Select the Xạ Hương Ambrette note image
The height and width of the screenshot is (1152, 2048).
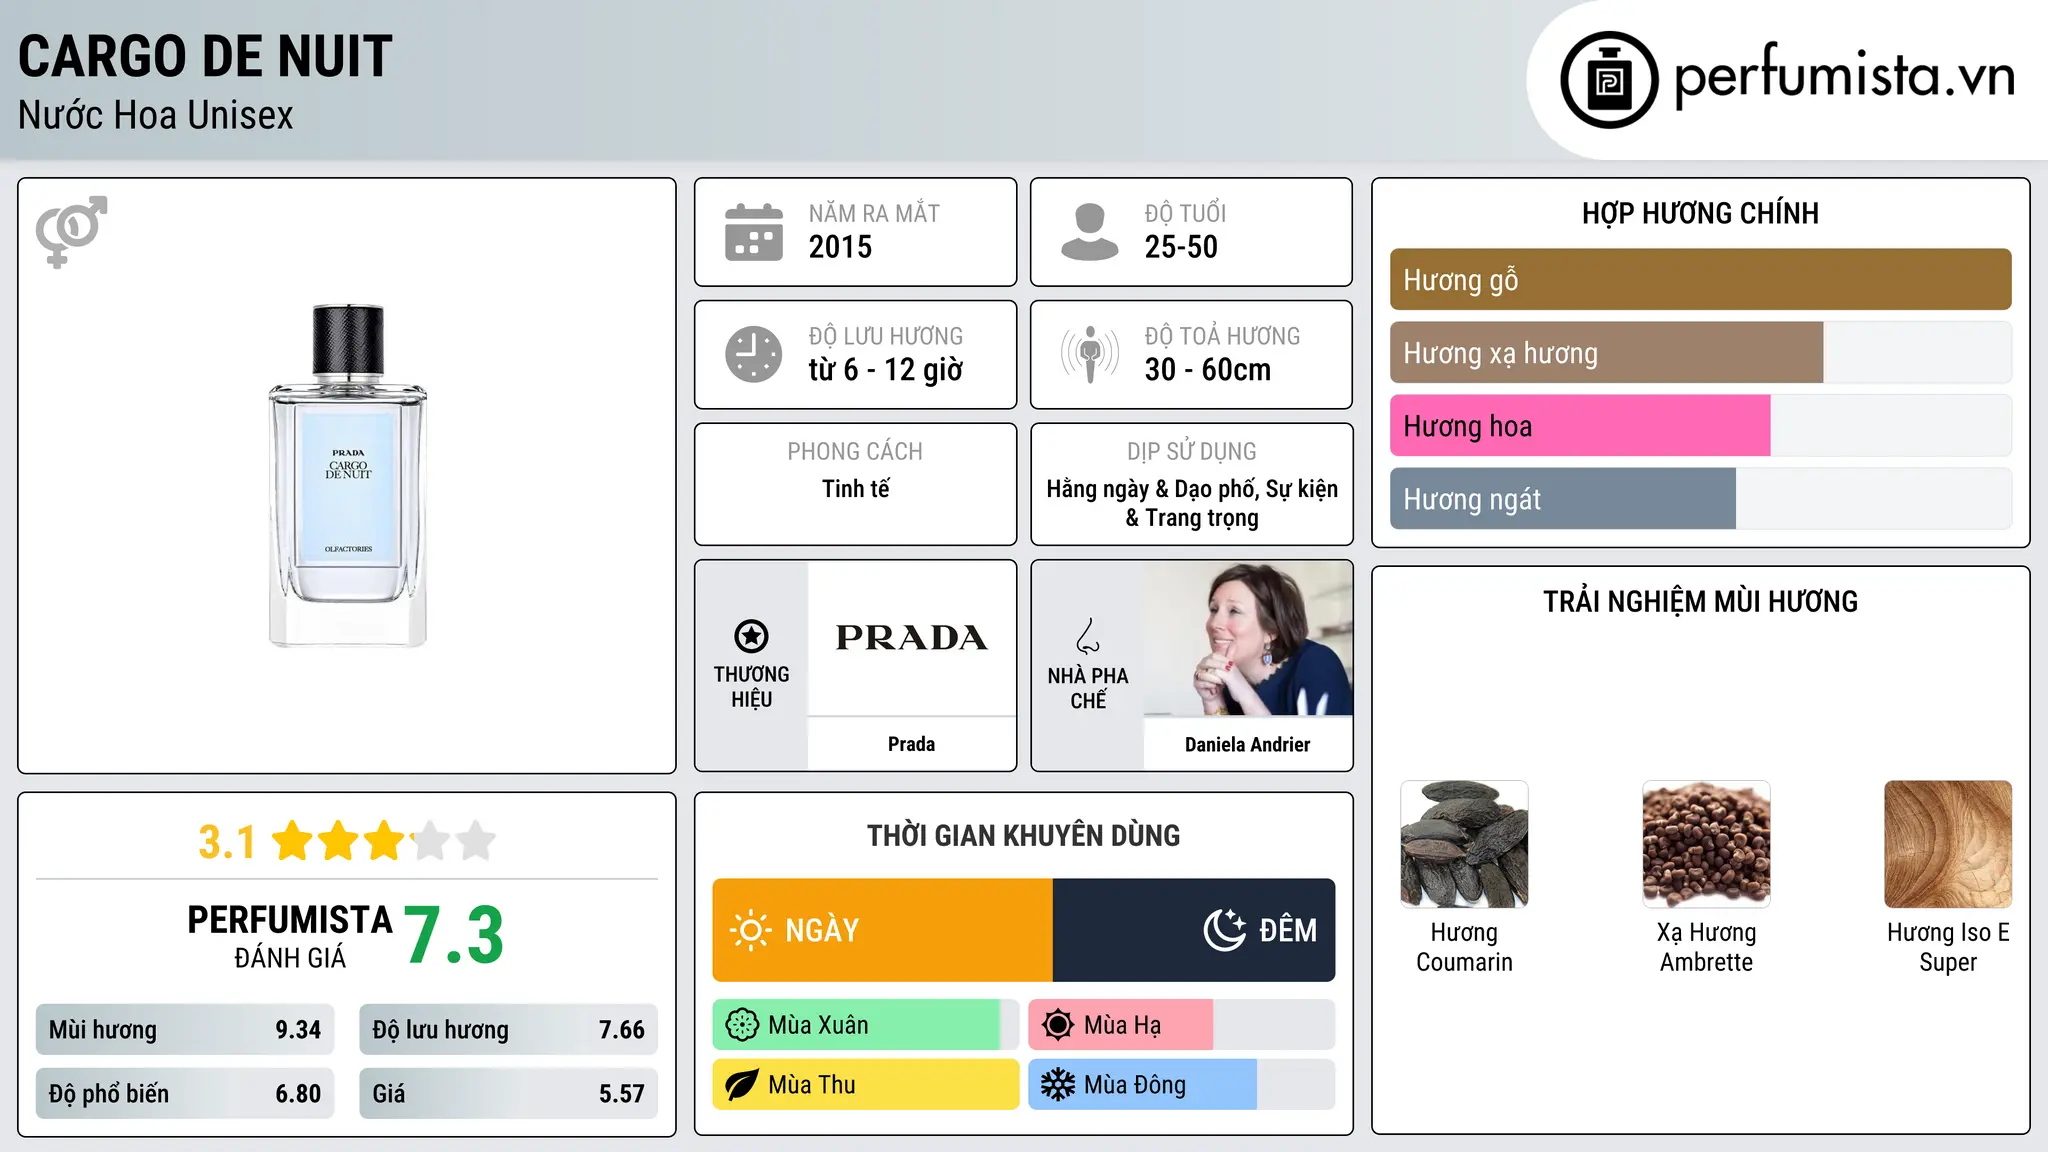(1706, 844)
